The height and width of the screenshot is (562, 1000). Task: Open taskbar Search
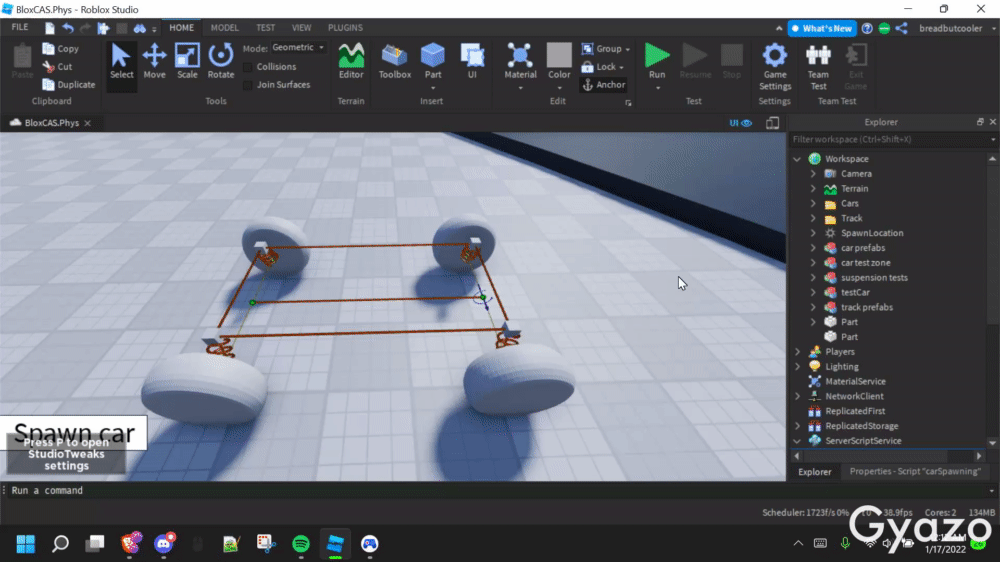click(x=61, y=544)
